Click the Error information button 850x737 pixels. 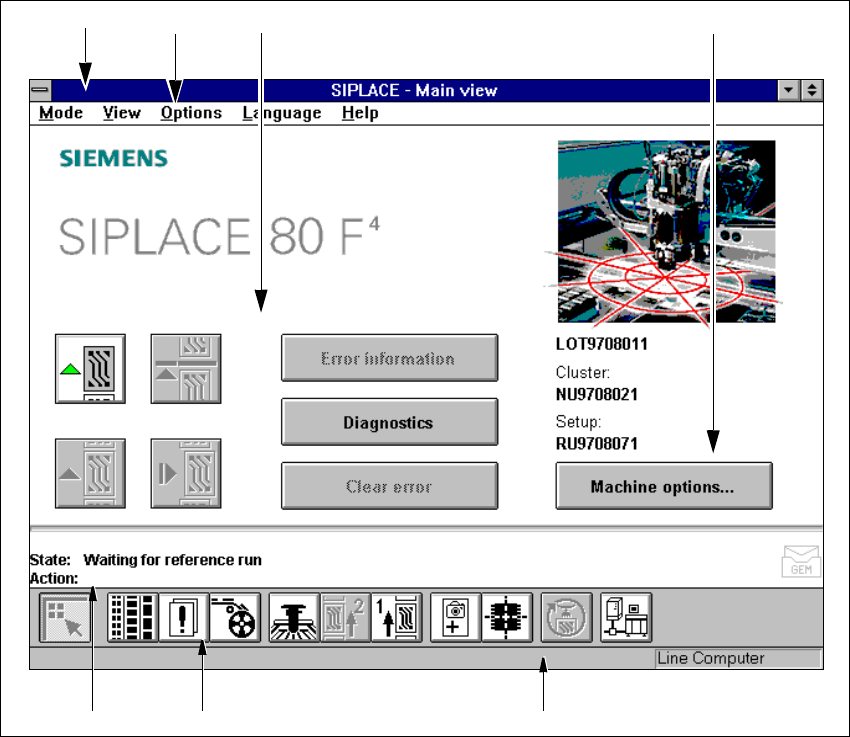point(389,358)
